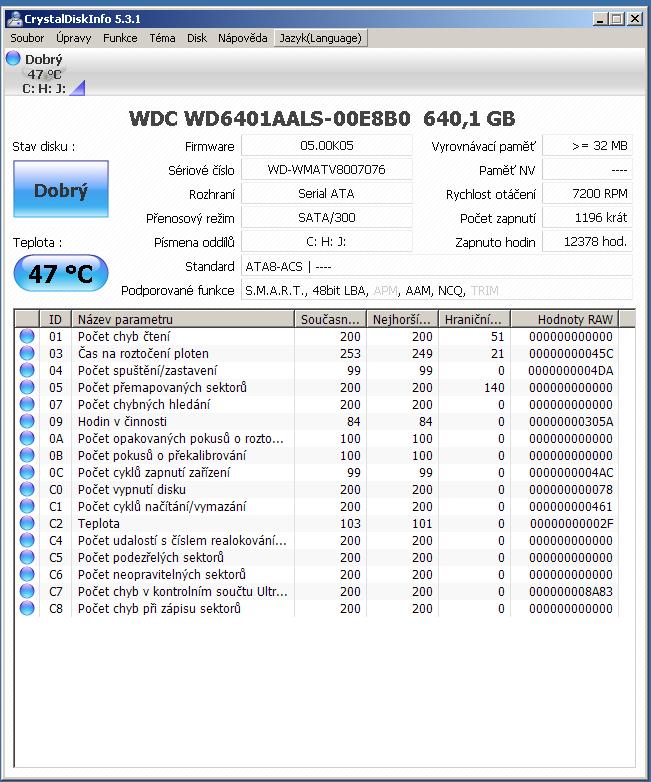Click the Současn... column header
The image size is (651, 782).
pos(331,319)
